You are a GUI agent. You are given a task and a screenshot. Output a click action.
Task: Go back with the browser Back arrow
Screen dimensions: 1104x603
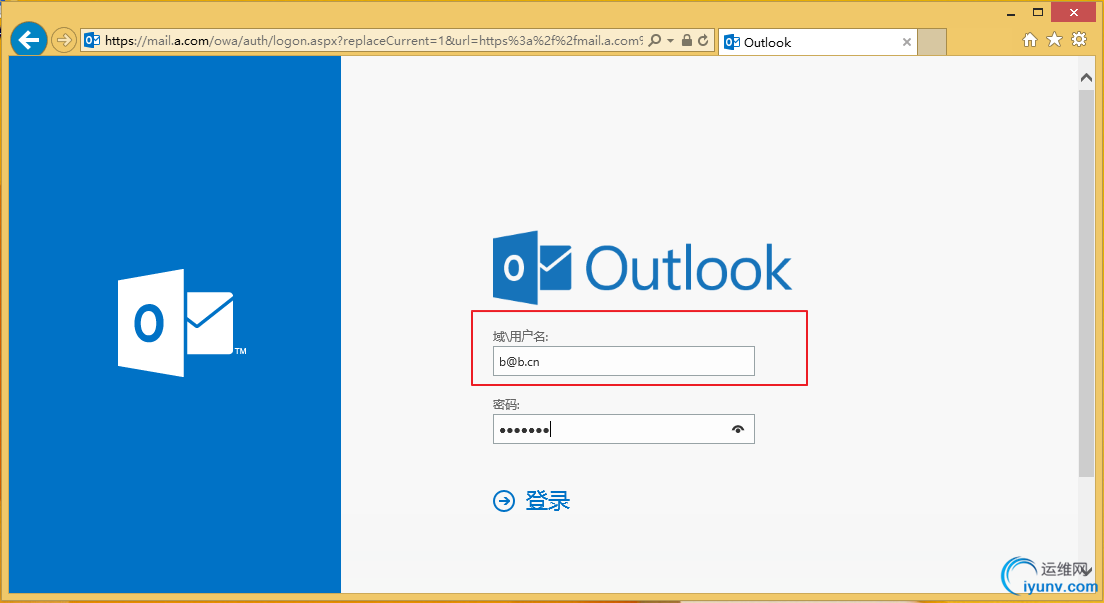29,39
